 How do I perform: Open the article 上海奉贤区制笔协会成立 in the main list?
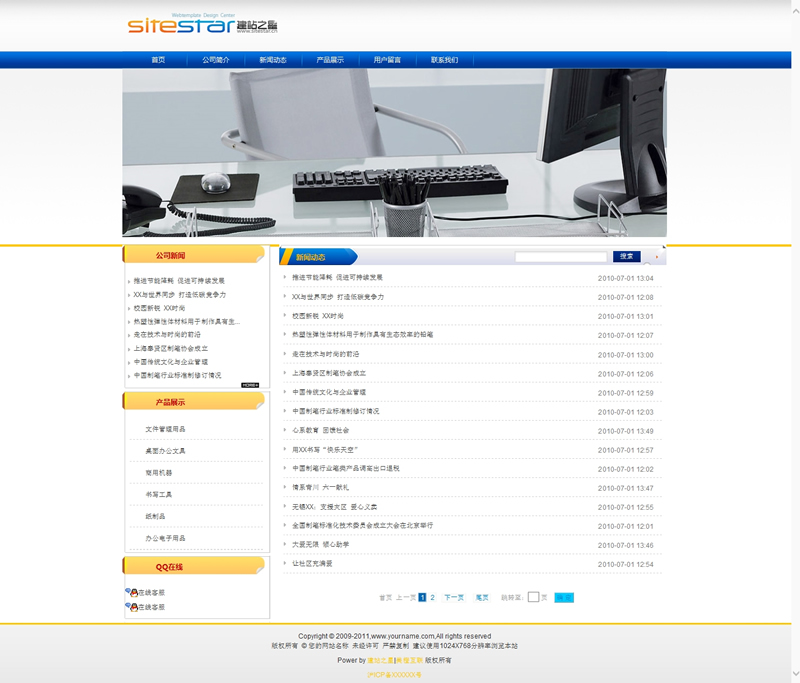pos(327,373)
